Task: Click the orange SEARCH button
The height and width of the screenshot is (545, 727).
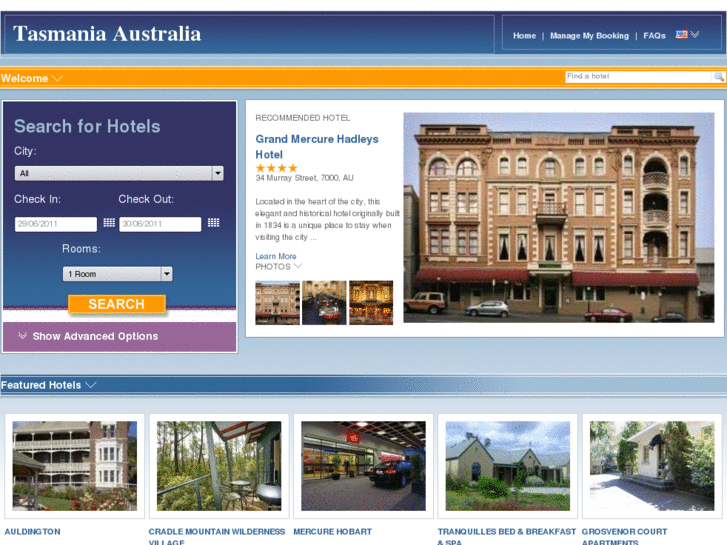Action: pos(117,304)
